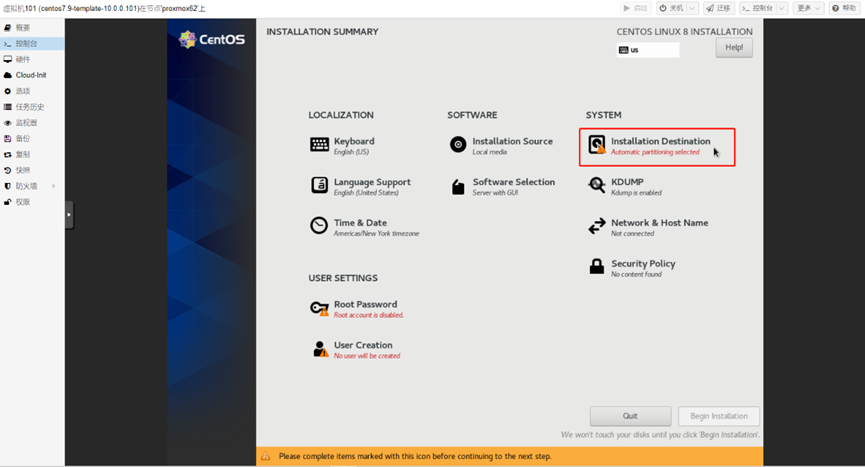Click the 关机 shutdown toolbar button
Screen dimensions: 865x467
click(x=671, y=8)
